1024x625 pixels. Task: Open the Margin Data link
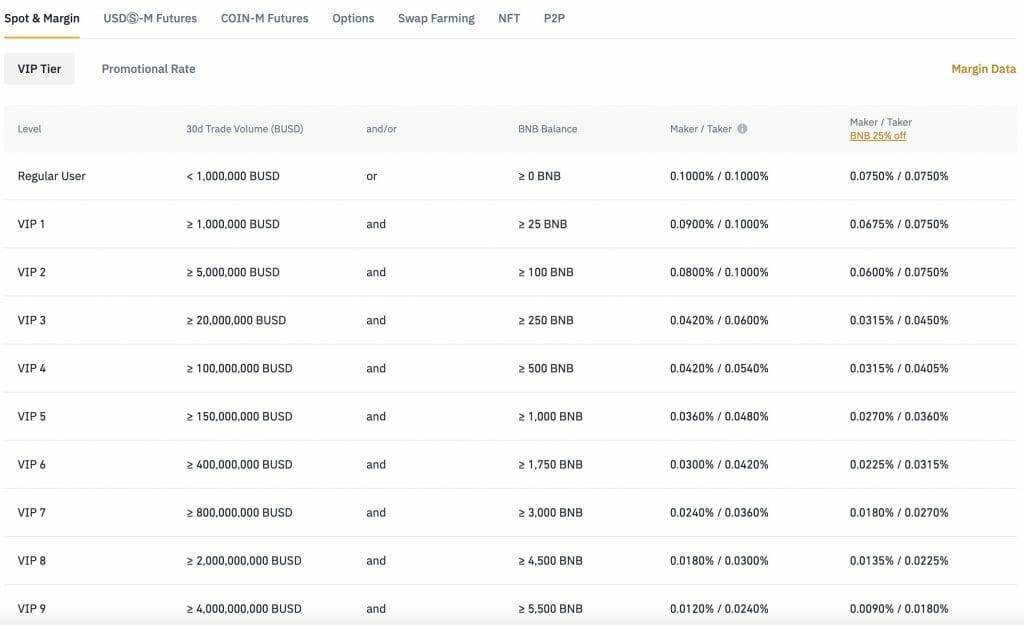pos(984,69)
